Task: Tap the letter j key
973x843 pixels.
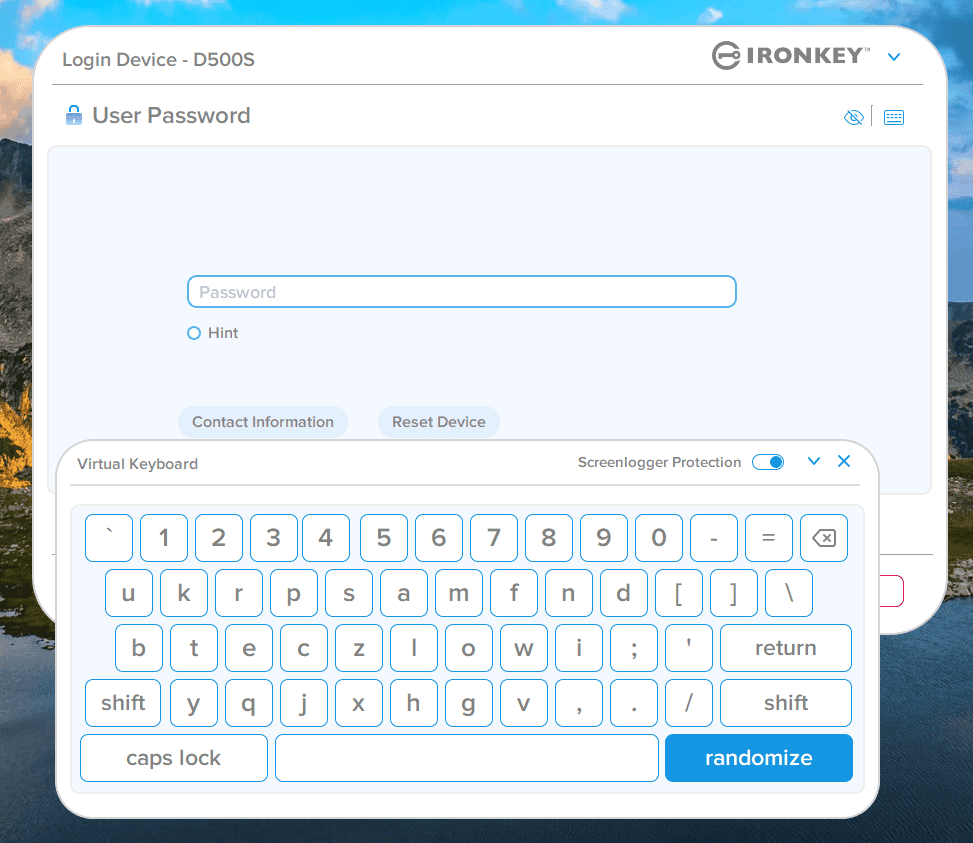Action: pyautogui.click(x=303, y=703)
